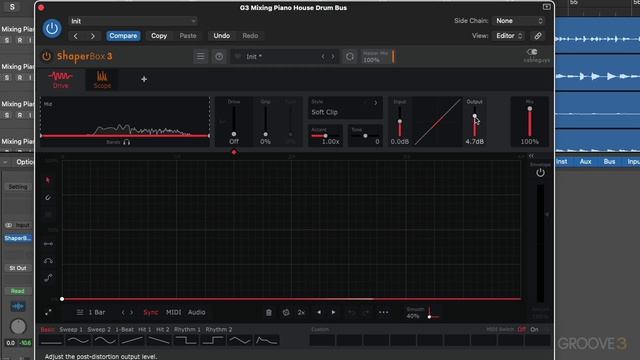Screen dimensions: 640x360
Task: Select the Sweep 1 preset tab
Action: click(x=71, y=329)
